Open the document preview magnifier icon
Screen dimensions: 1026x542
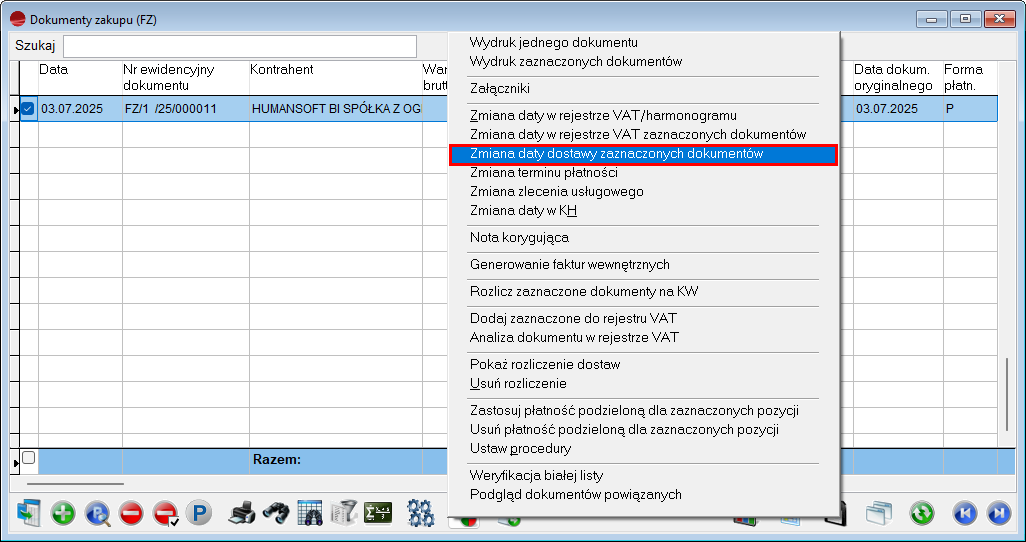click(x=97, y=513)
